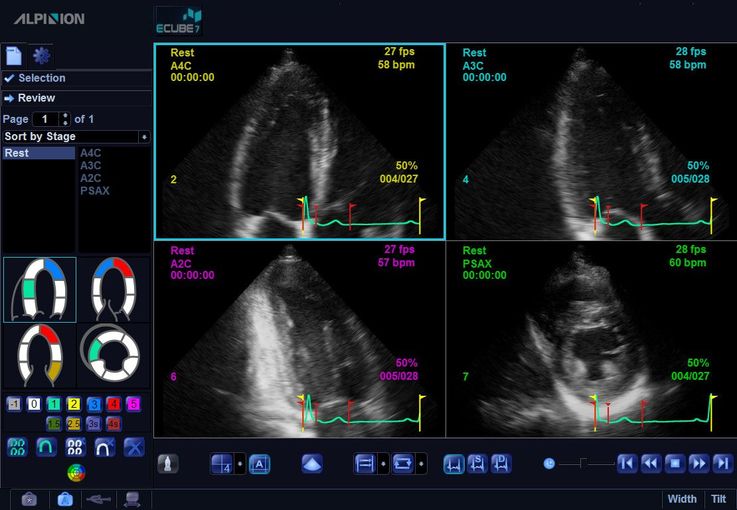Skip to the last frame

pos(722,463)
